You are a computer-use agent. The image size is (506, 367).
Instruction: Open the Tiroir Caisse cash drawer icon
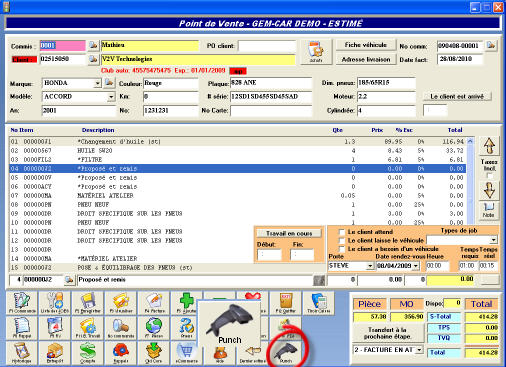pos(319,303)
